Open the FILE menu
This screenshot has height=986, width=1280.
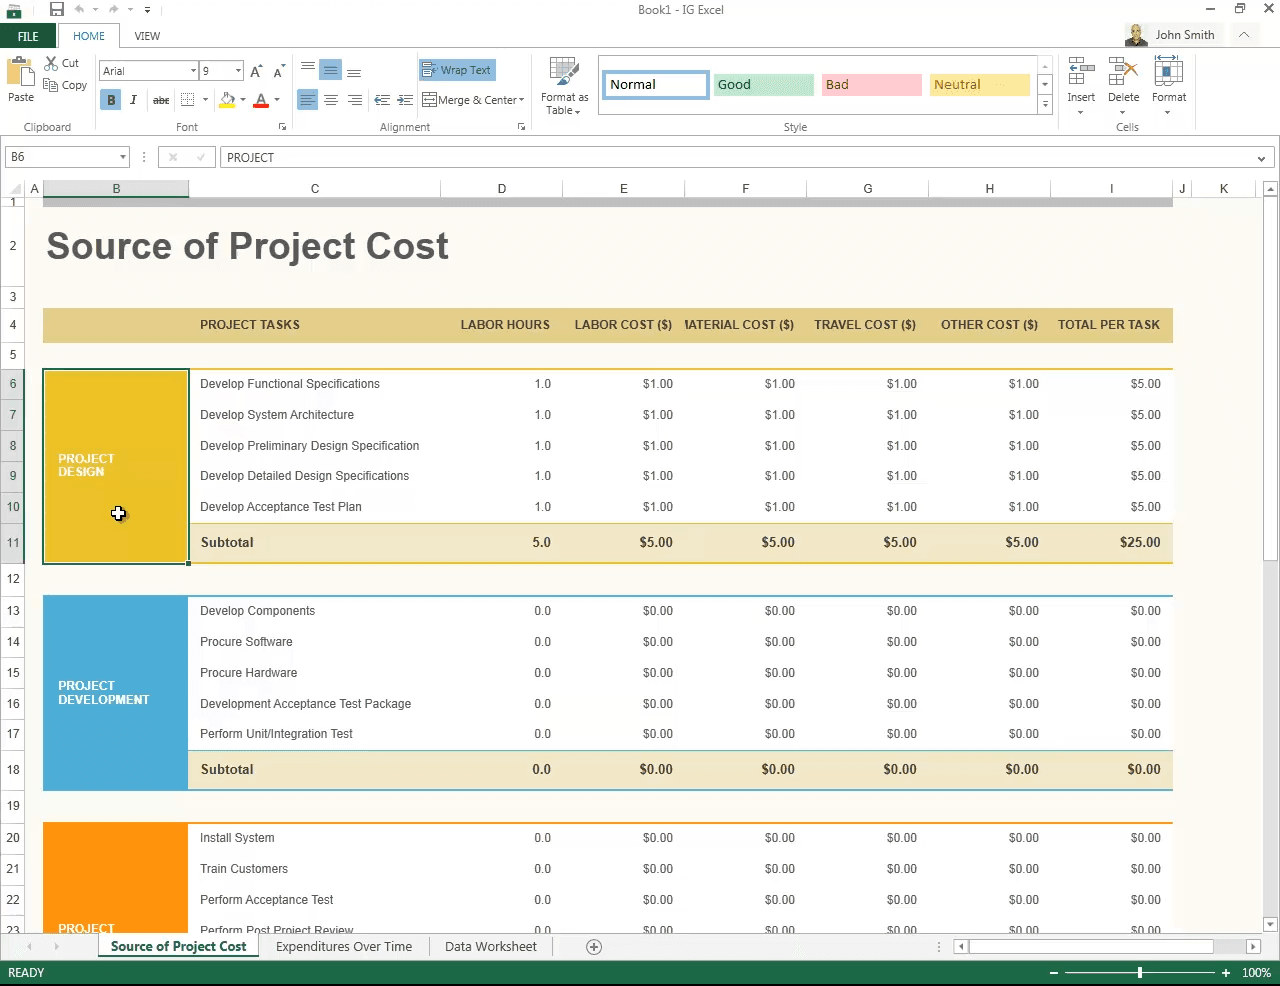(x=28, y=36)
